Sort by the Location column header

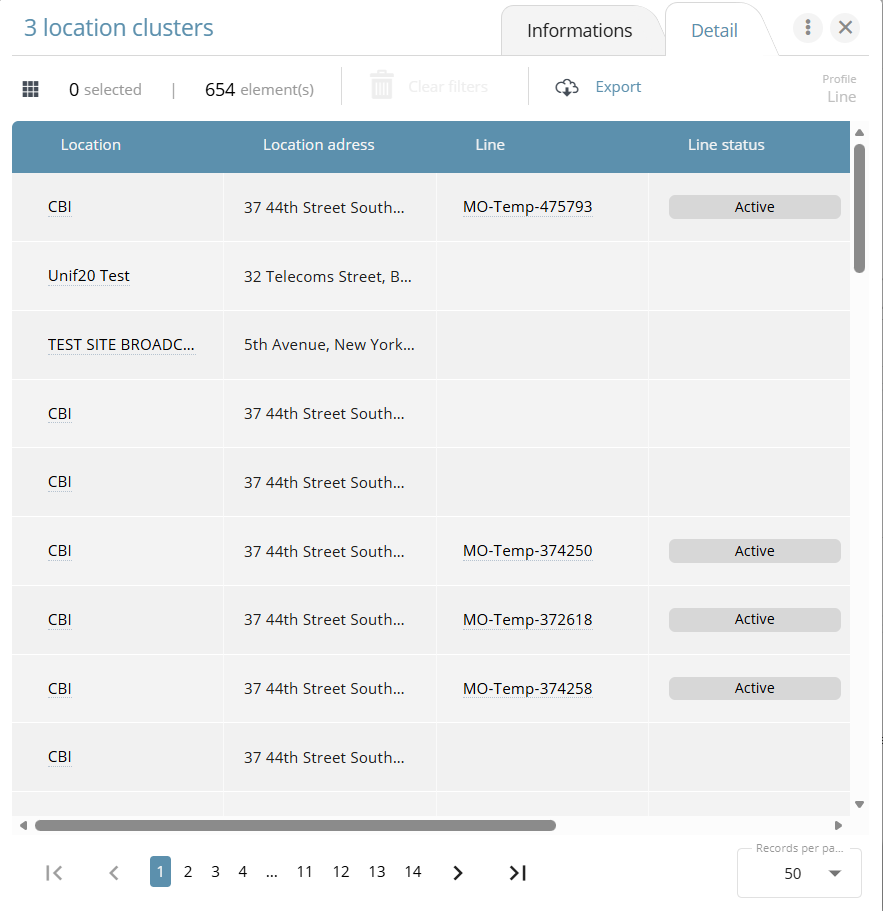point(90,145)
